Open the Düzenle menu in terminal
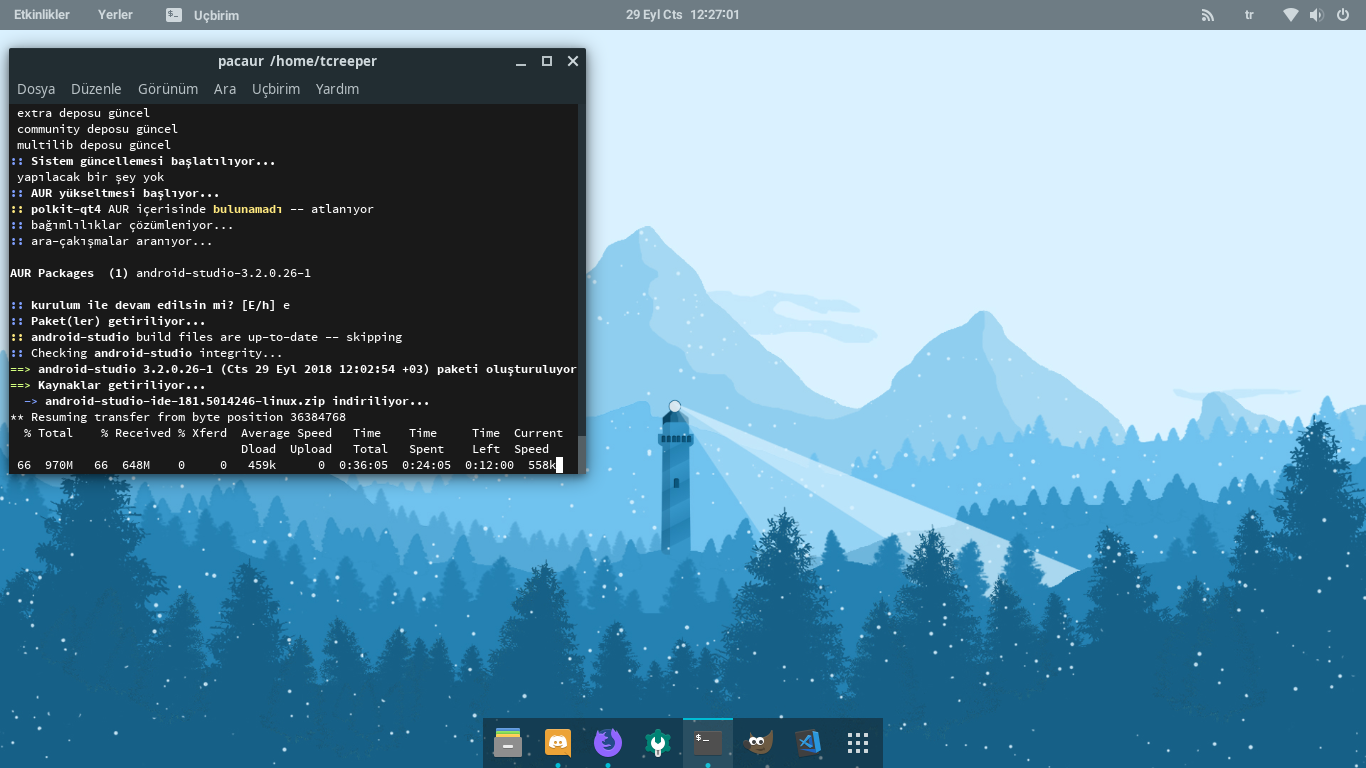Viewport: 1366px width, 768px height. point(96,89)
